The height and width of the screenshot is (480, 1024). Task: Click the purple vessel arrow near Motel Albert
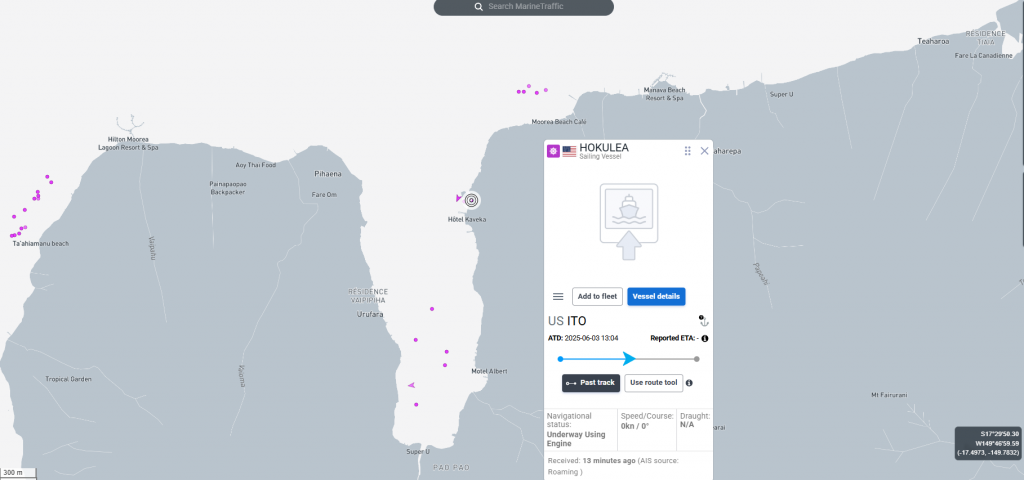[411, 385]
